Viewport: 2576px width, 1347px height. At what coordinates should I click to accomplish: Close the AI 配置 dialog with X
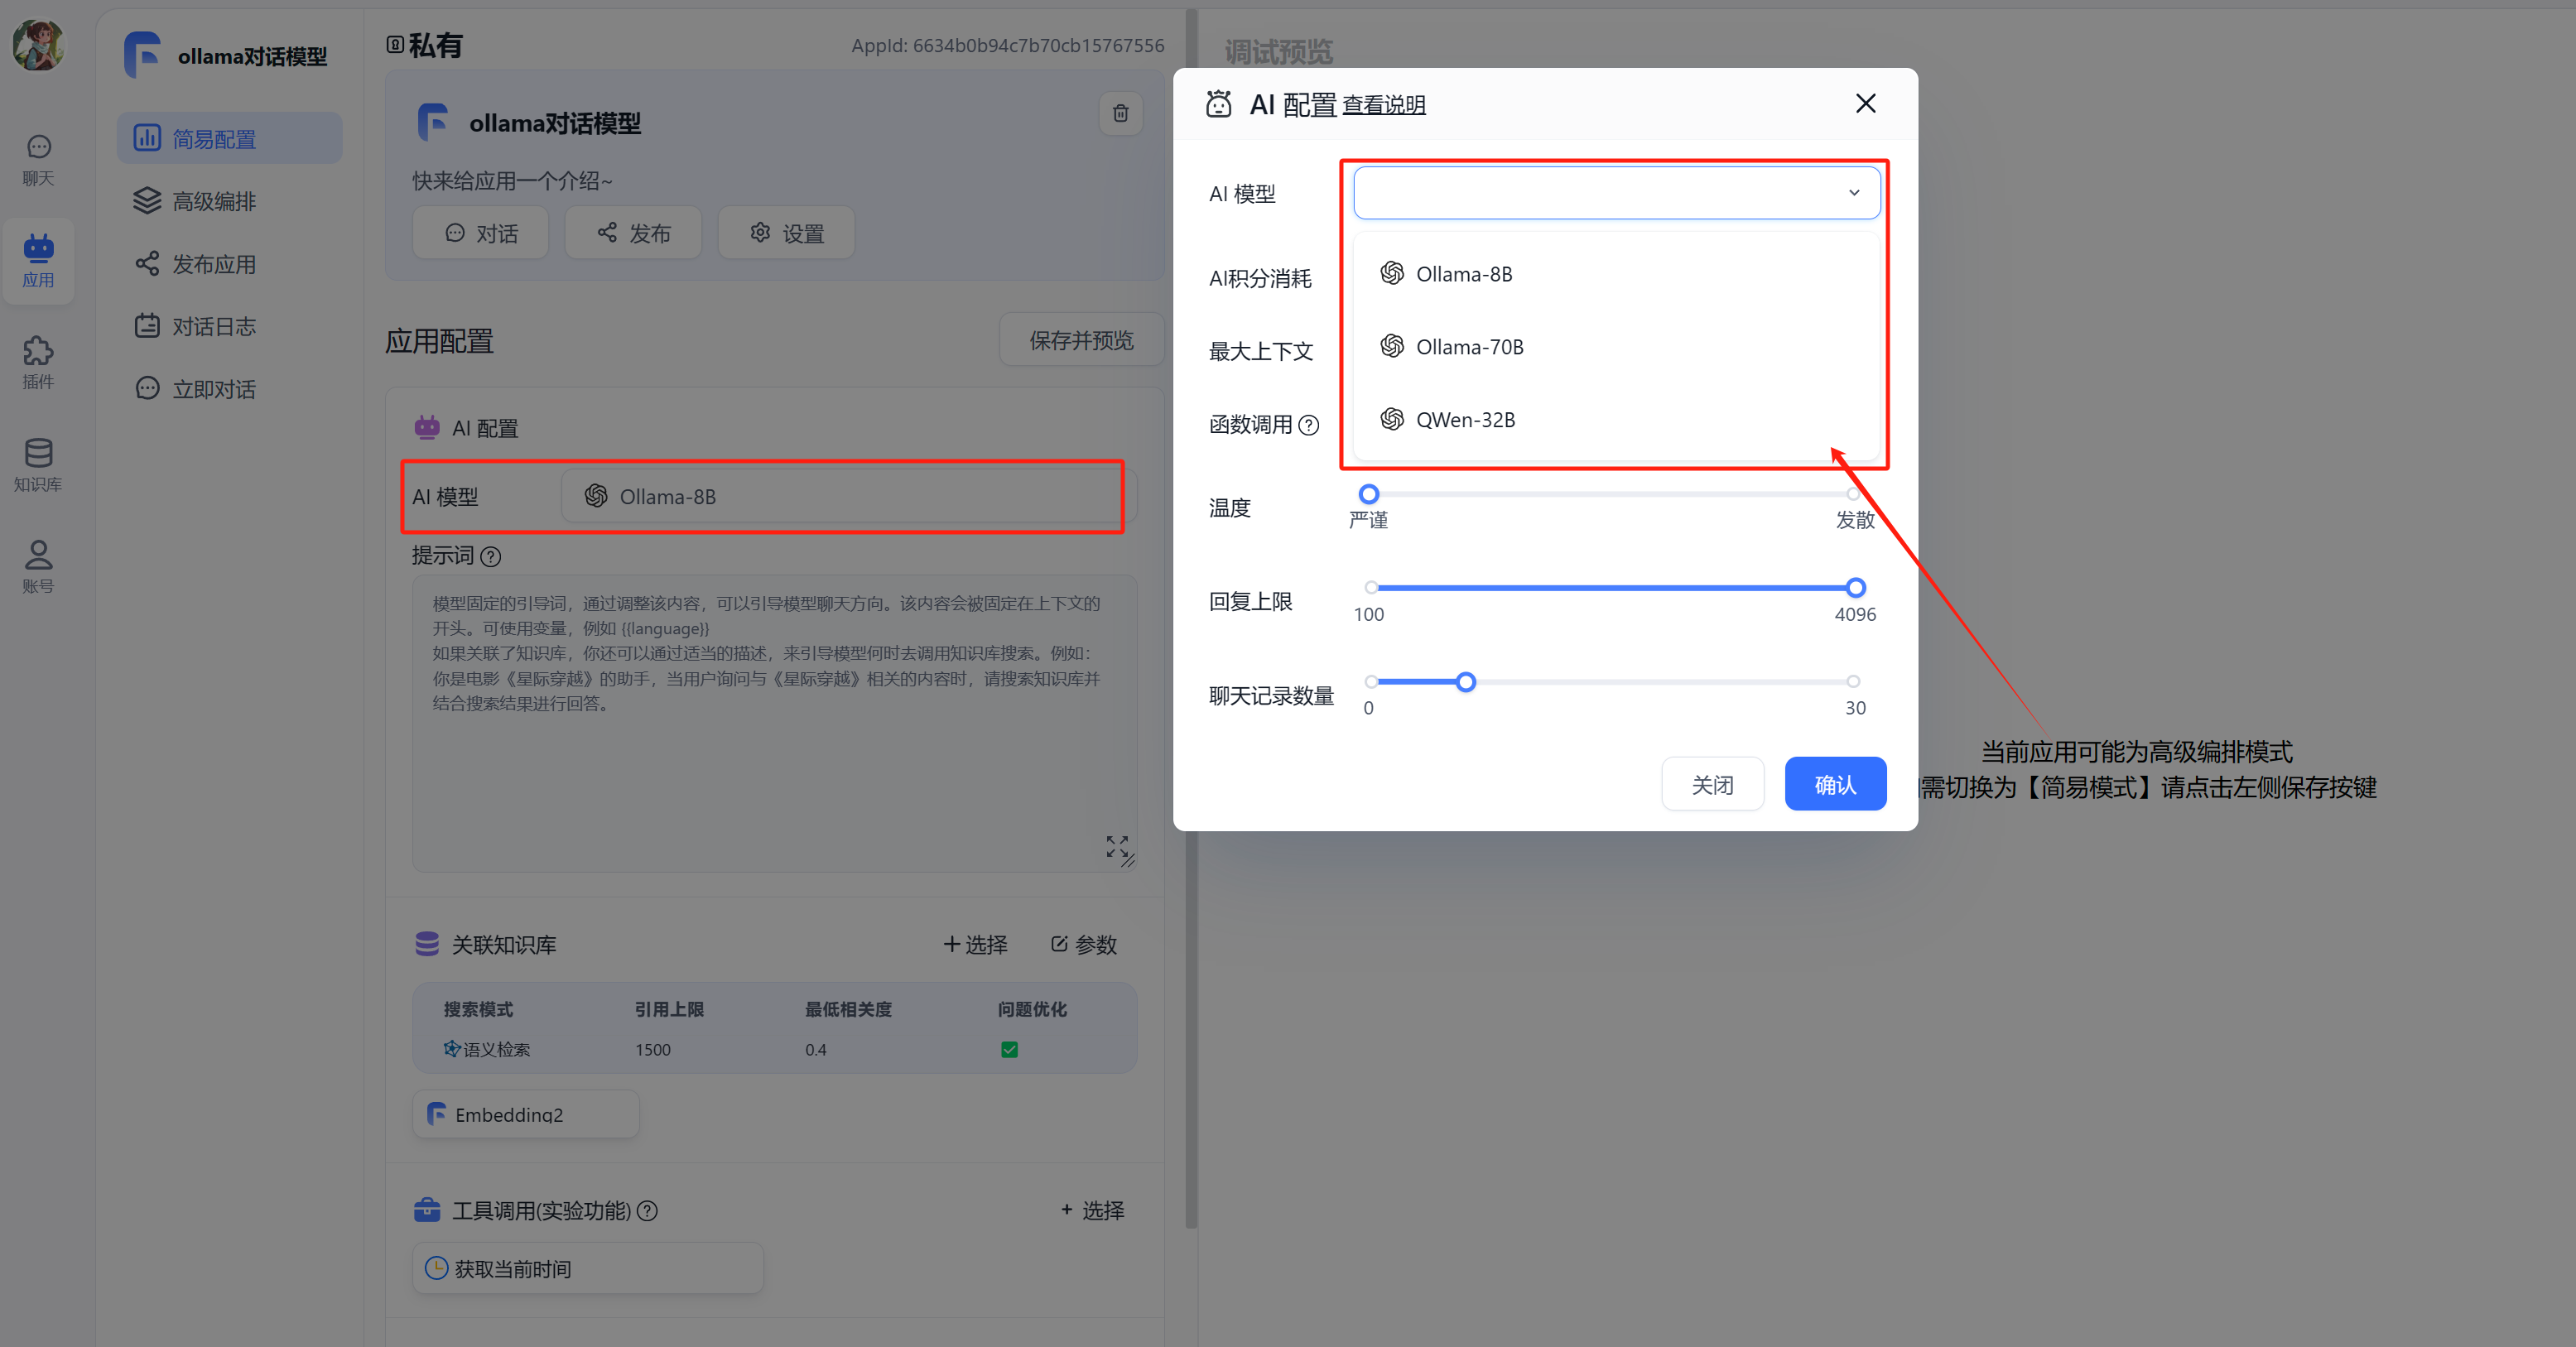click(x=1865, y=104)
